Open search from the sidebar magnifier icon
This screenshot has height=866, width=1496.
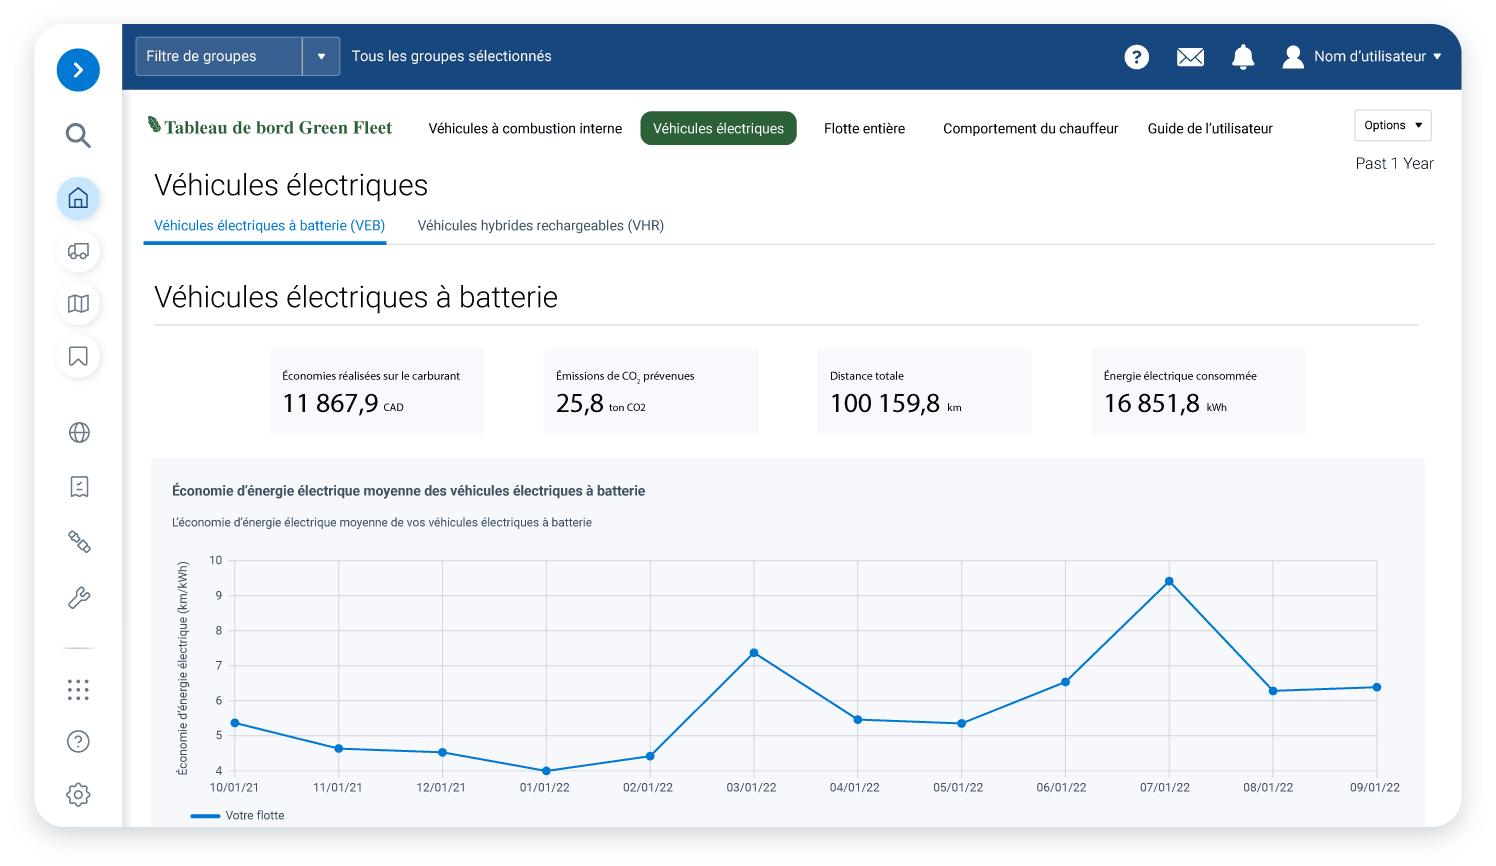(x=78, y=135)
